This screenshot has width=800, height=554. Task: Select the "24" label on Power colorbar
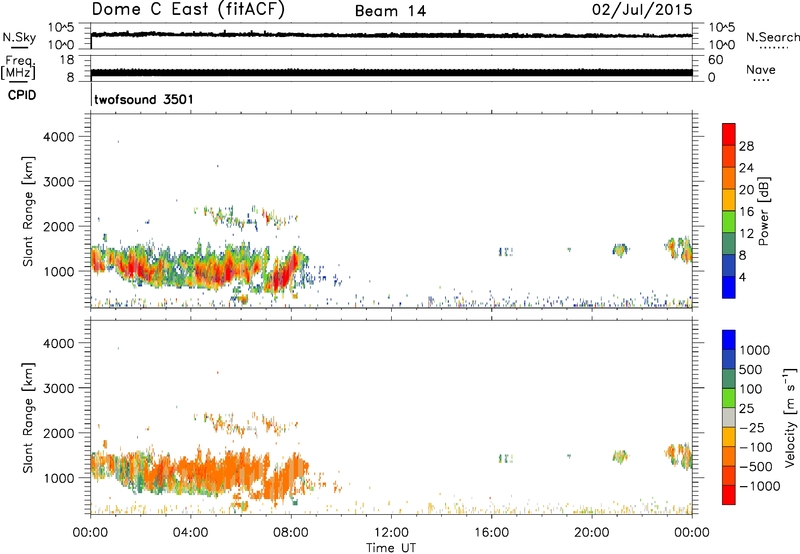[746, 168]
